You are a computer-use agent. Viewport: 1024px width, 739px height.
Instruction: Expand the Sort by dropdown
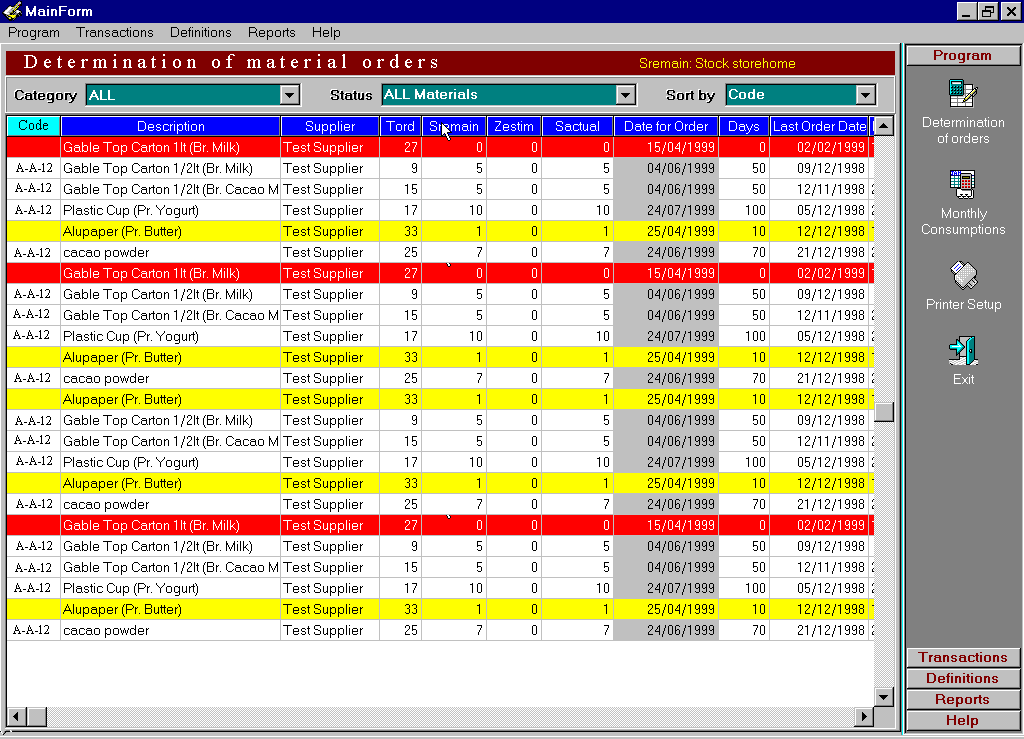point(866,95)
